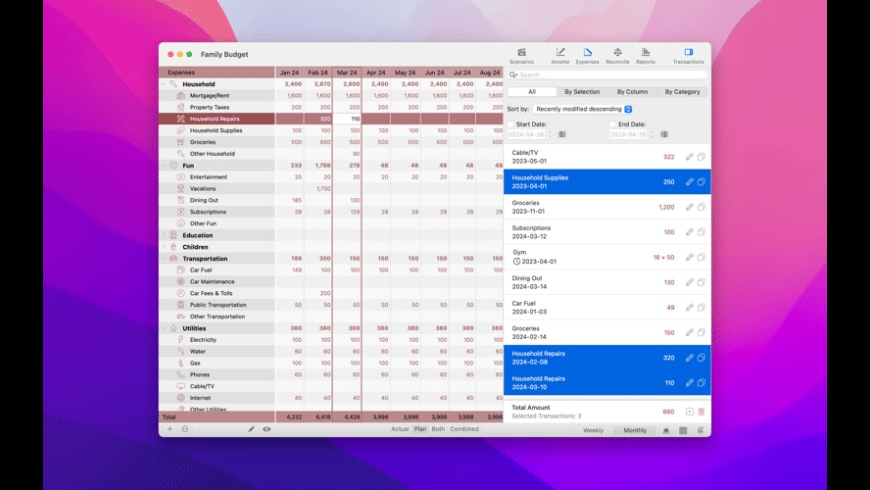Open the end date calendar picker
The width and height of the screenshot is (870, 490).
pyautogui.click(x=664, y=134)
